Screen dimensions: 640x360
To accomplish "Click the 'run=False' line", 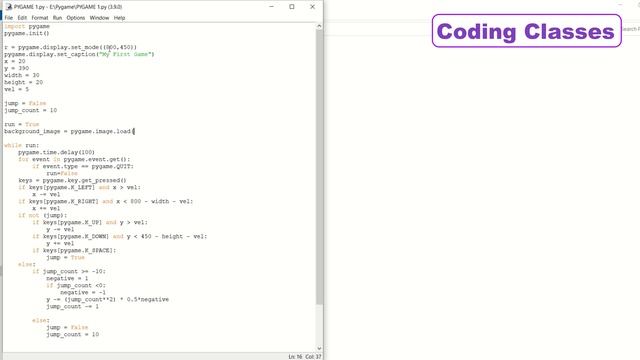I will (x=62, y=173).
